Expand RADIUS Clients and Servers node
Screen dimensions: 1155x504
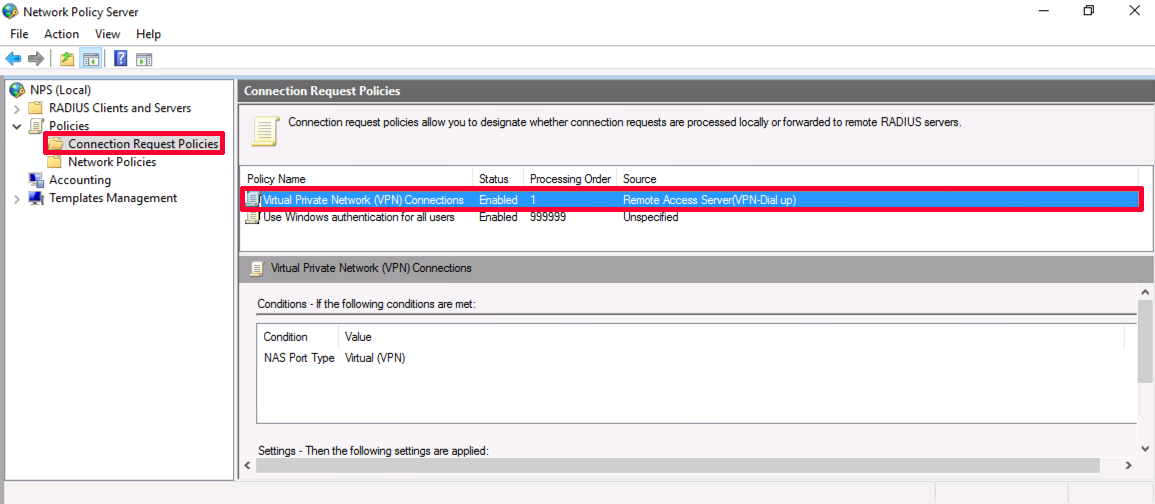(17, 108)
